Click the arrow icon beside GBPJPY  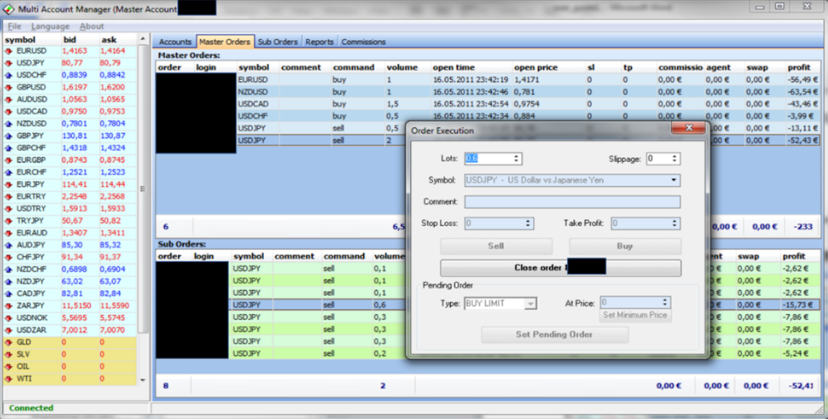(10, 136)
